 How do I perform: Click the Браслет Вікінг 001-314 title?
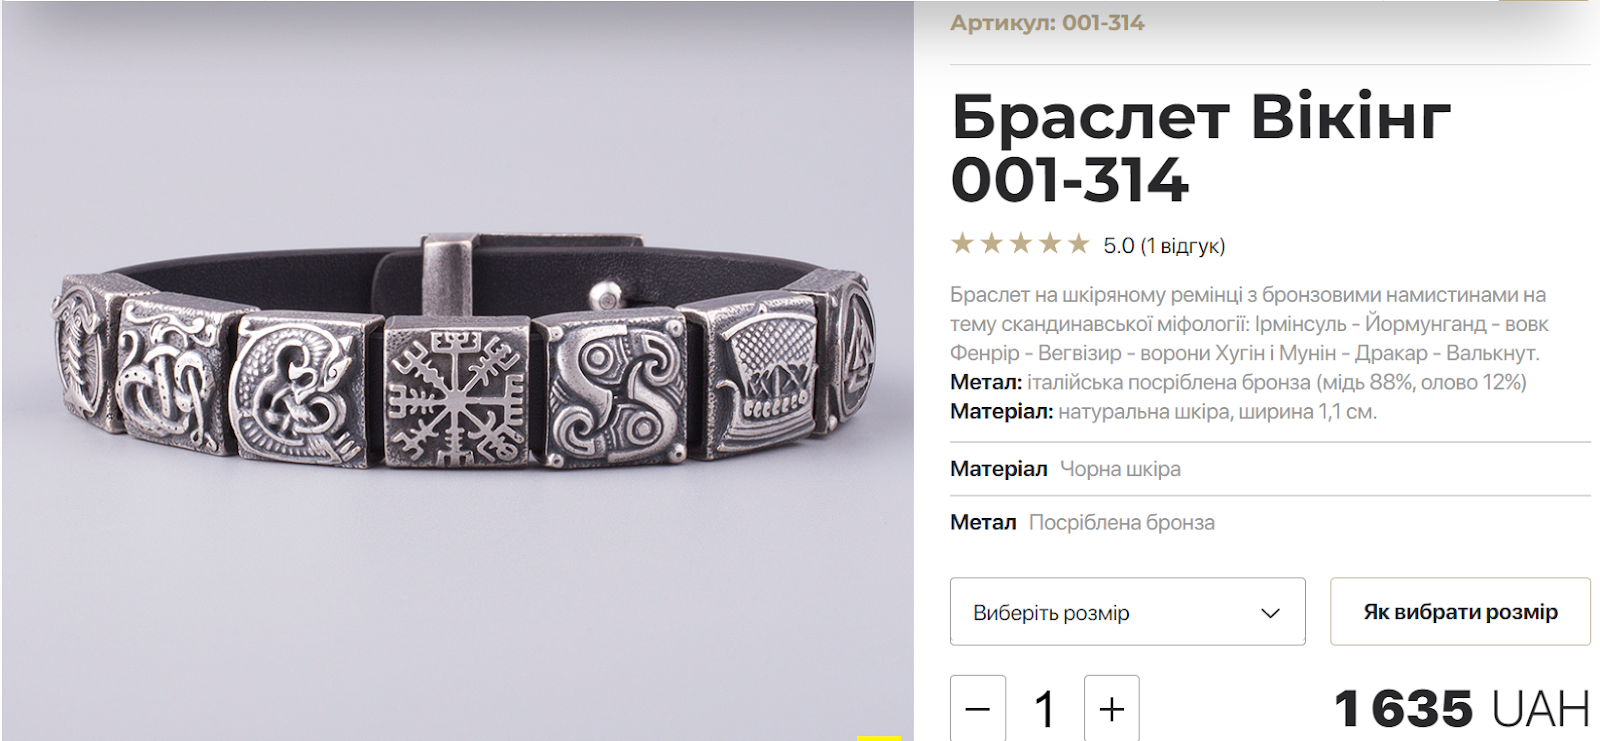pos(1200,148)
